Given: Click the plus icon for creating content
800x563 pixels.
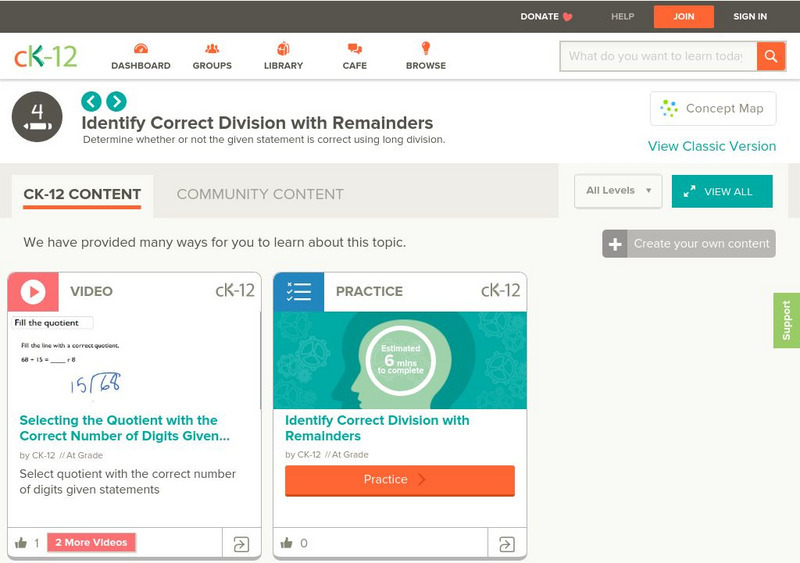Looking at the screenshot, I should pos(615,244).
